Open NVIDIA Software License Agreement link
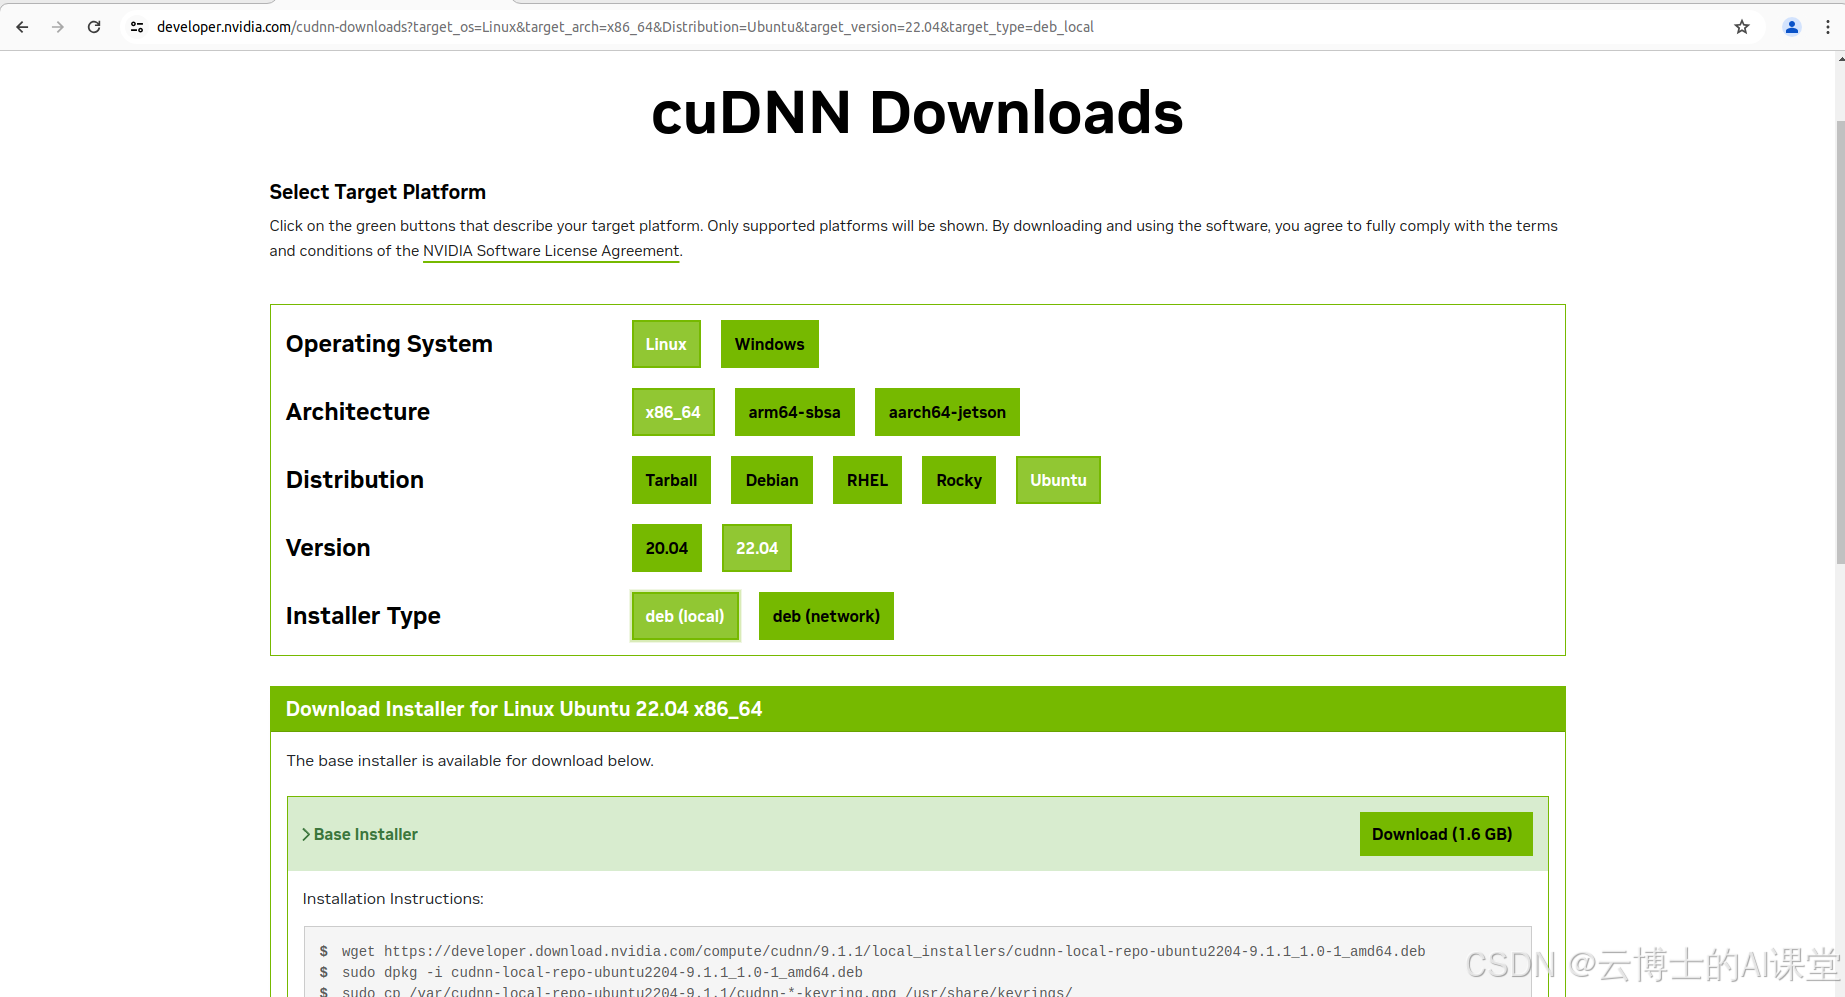Screen dimensions: 1845x997 pyautogui.click(x=551, y=251)
